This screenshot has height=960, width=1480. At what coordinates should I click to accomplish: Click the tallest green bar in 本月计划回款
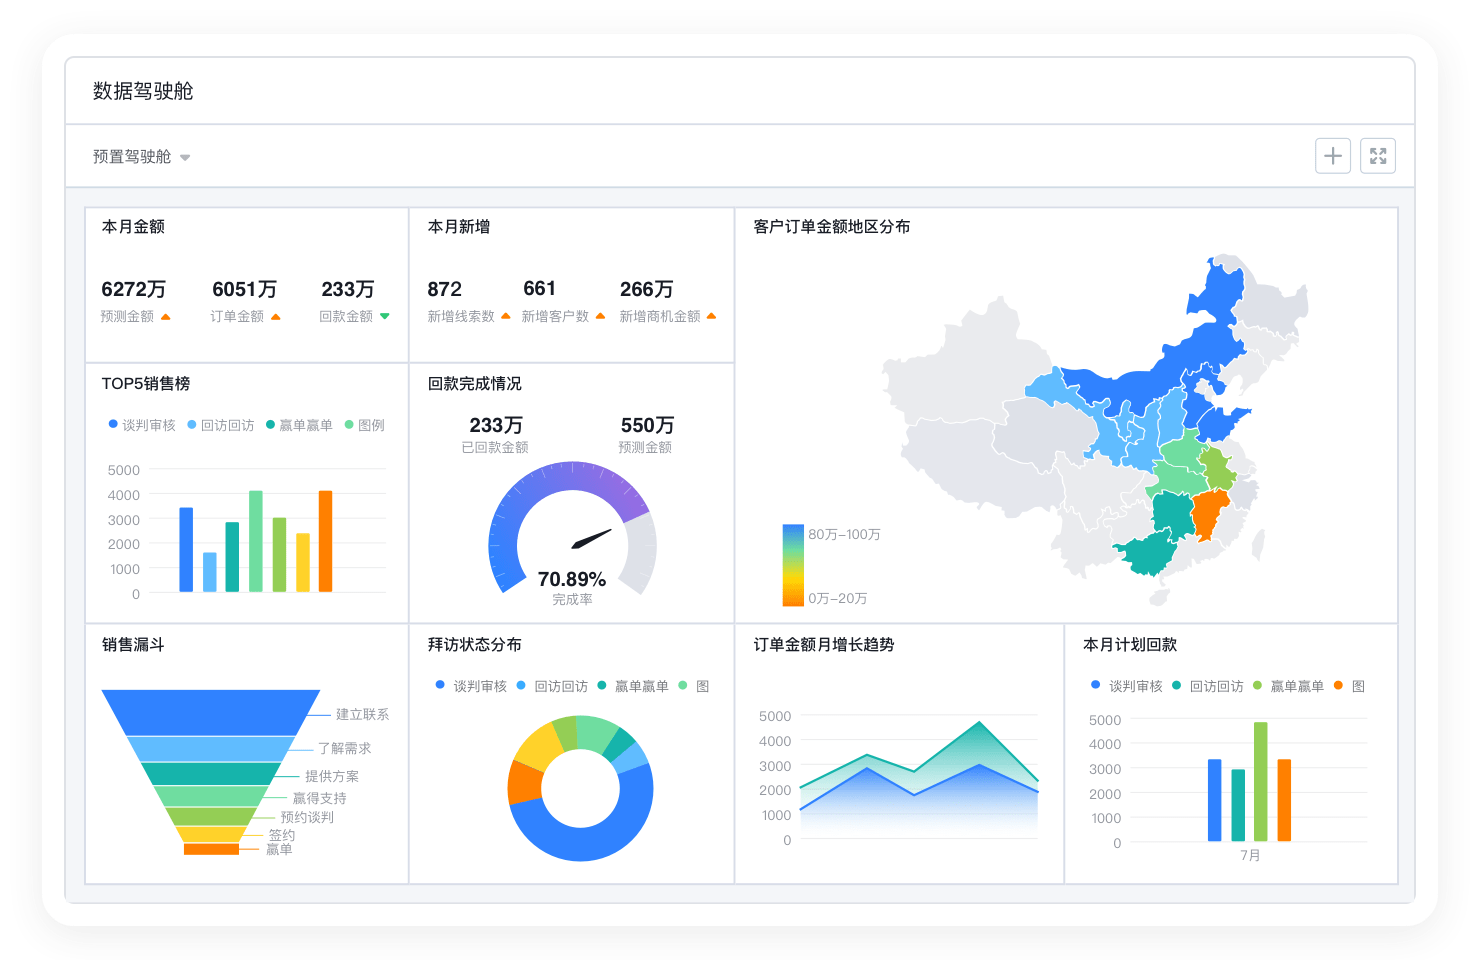coord(1260,782)
